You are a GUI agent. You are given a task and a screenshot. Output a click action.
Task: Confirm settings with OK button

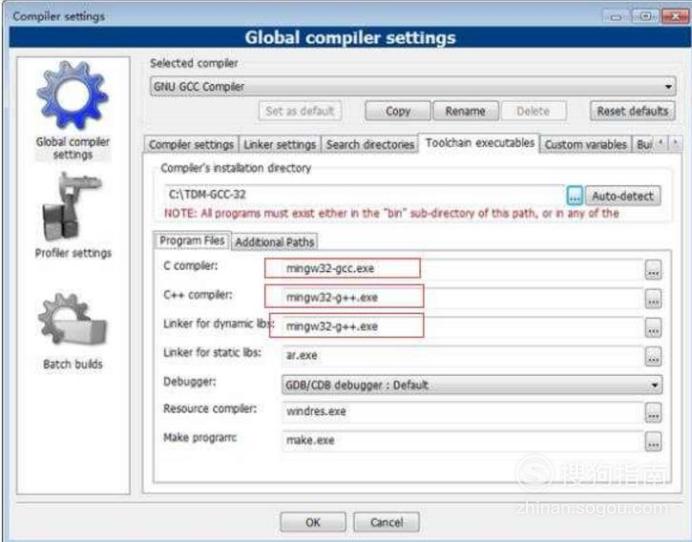[312, 522]
